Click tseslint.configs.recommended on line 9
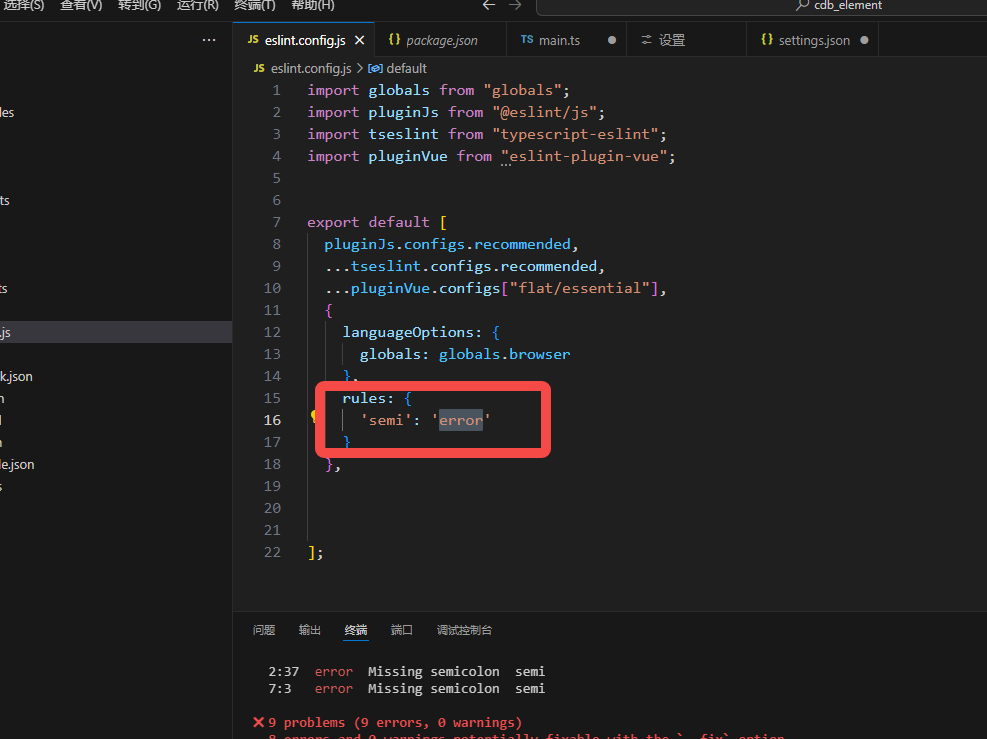The height and width of the screenshot is (739, 987). 473,266
